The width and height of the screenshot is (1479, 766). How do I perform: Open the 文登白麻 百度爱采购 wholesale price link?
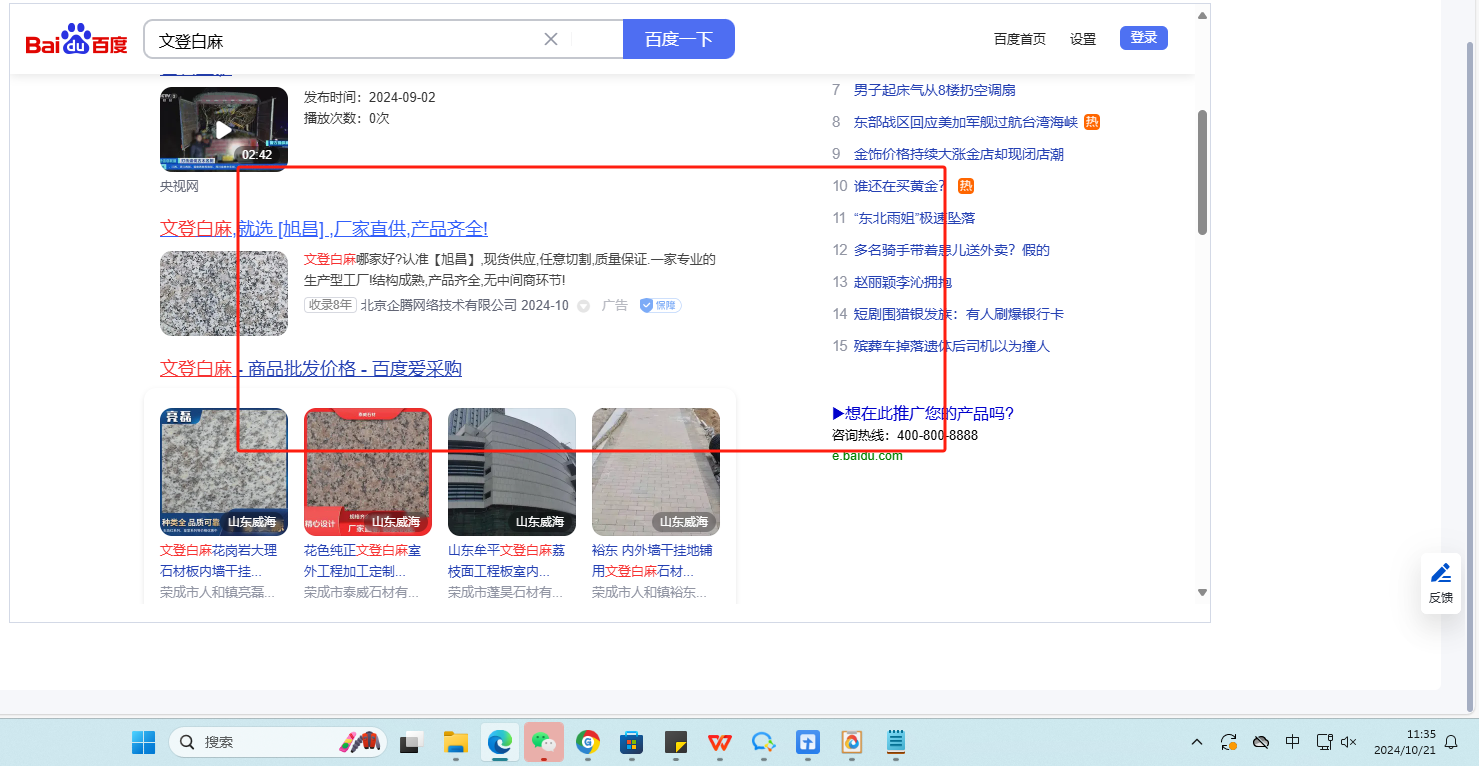pos(311,369)
